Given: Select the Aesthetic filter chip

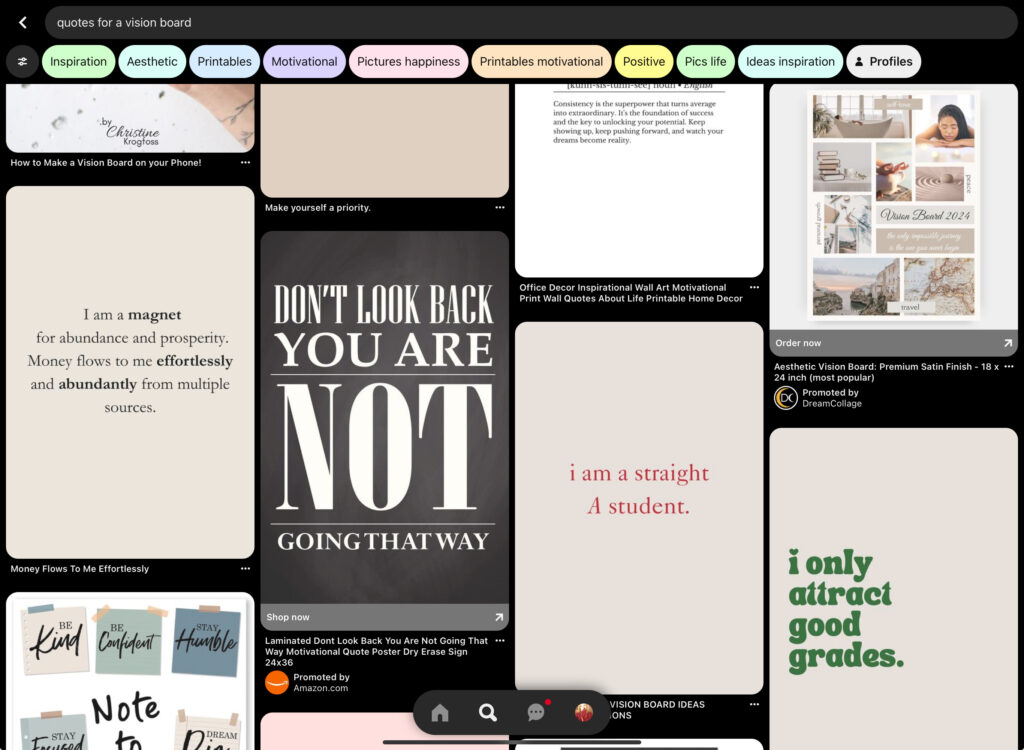Looking at the screenshot, I should [x=152, y=61].
